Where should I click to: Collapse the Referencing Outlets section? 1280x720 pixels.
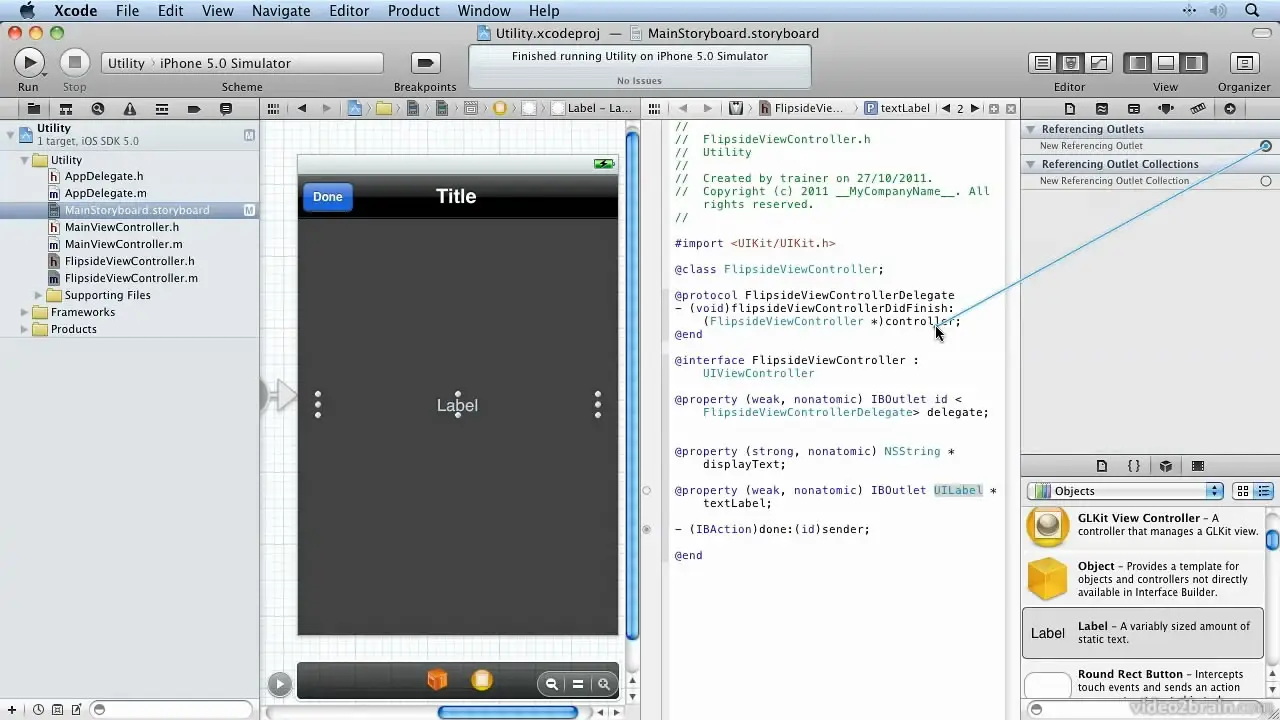coord(1031,129)
